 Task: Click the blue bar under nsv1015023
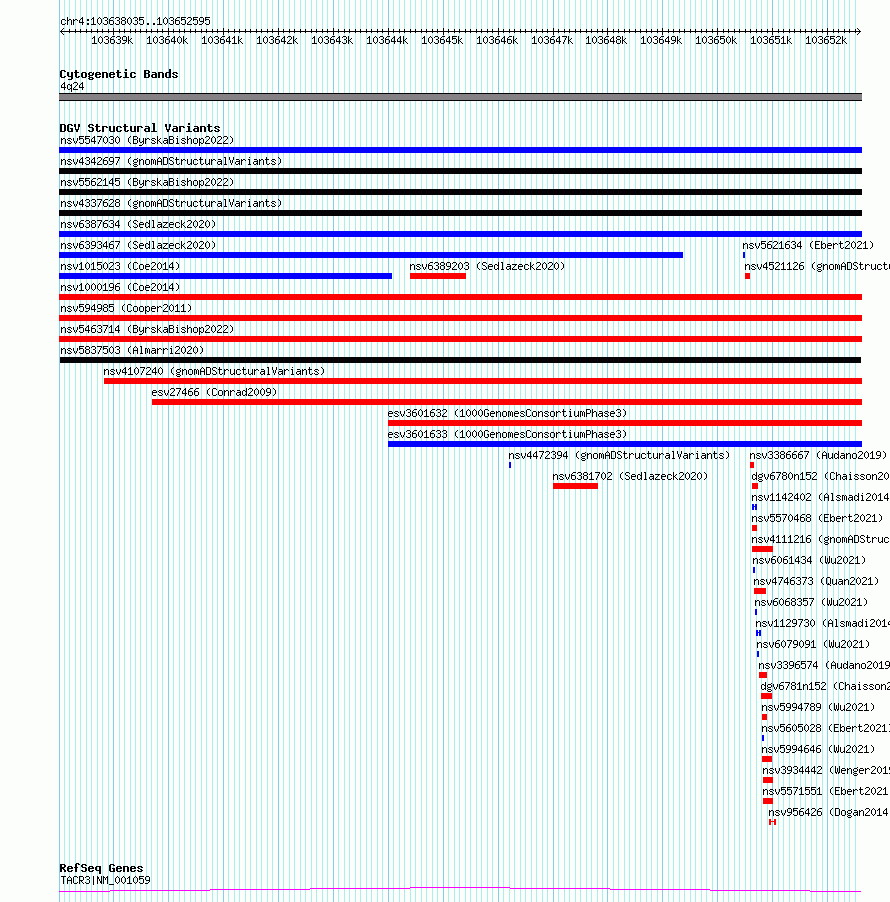[x=226, y=276]
